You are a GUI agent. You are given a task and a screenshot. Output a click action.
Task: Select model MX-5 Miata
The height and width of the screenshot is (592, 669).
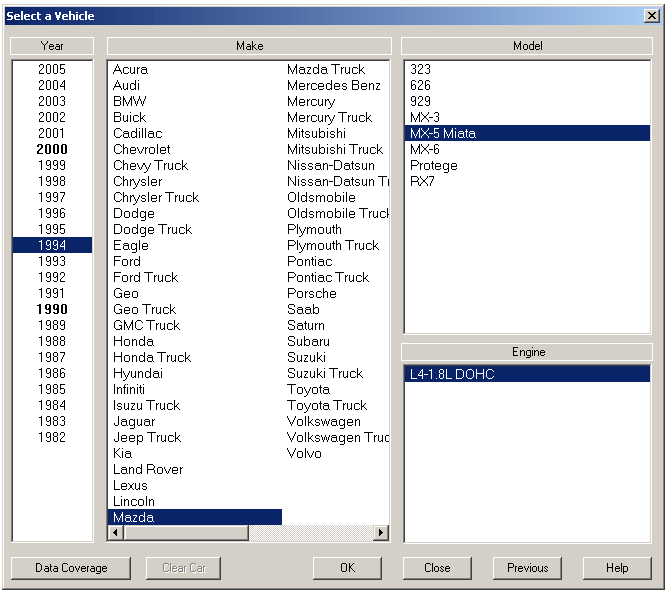click(x=527, y=133)
